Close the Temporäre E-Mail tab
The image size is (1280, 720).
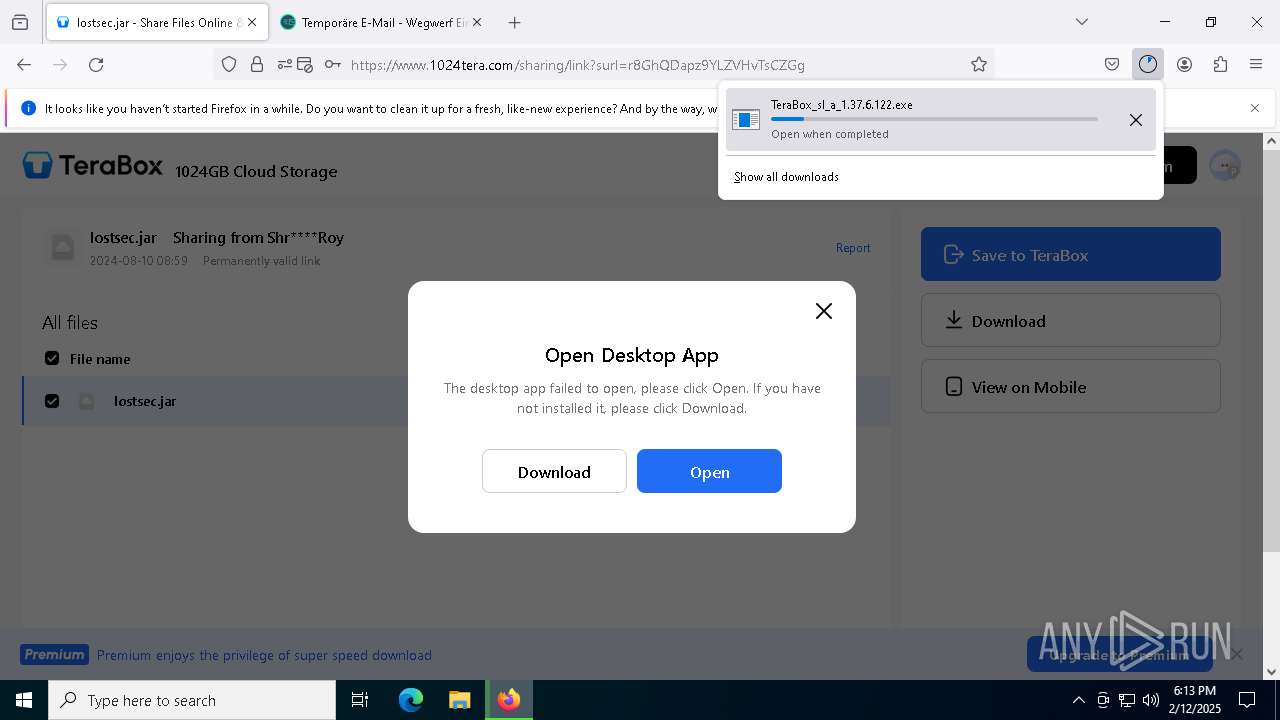[476, 22]
